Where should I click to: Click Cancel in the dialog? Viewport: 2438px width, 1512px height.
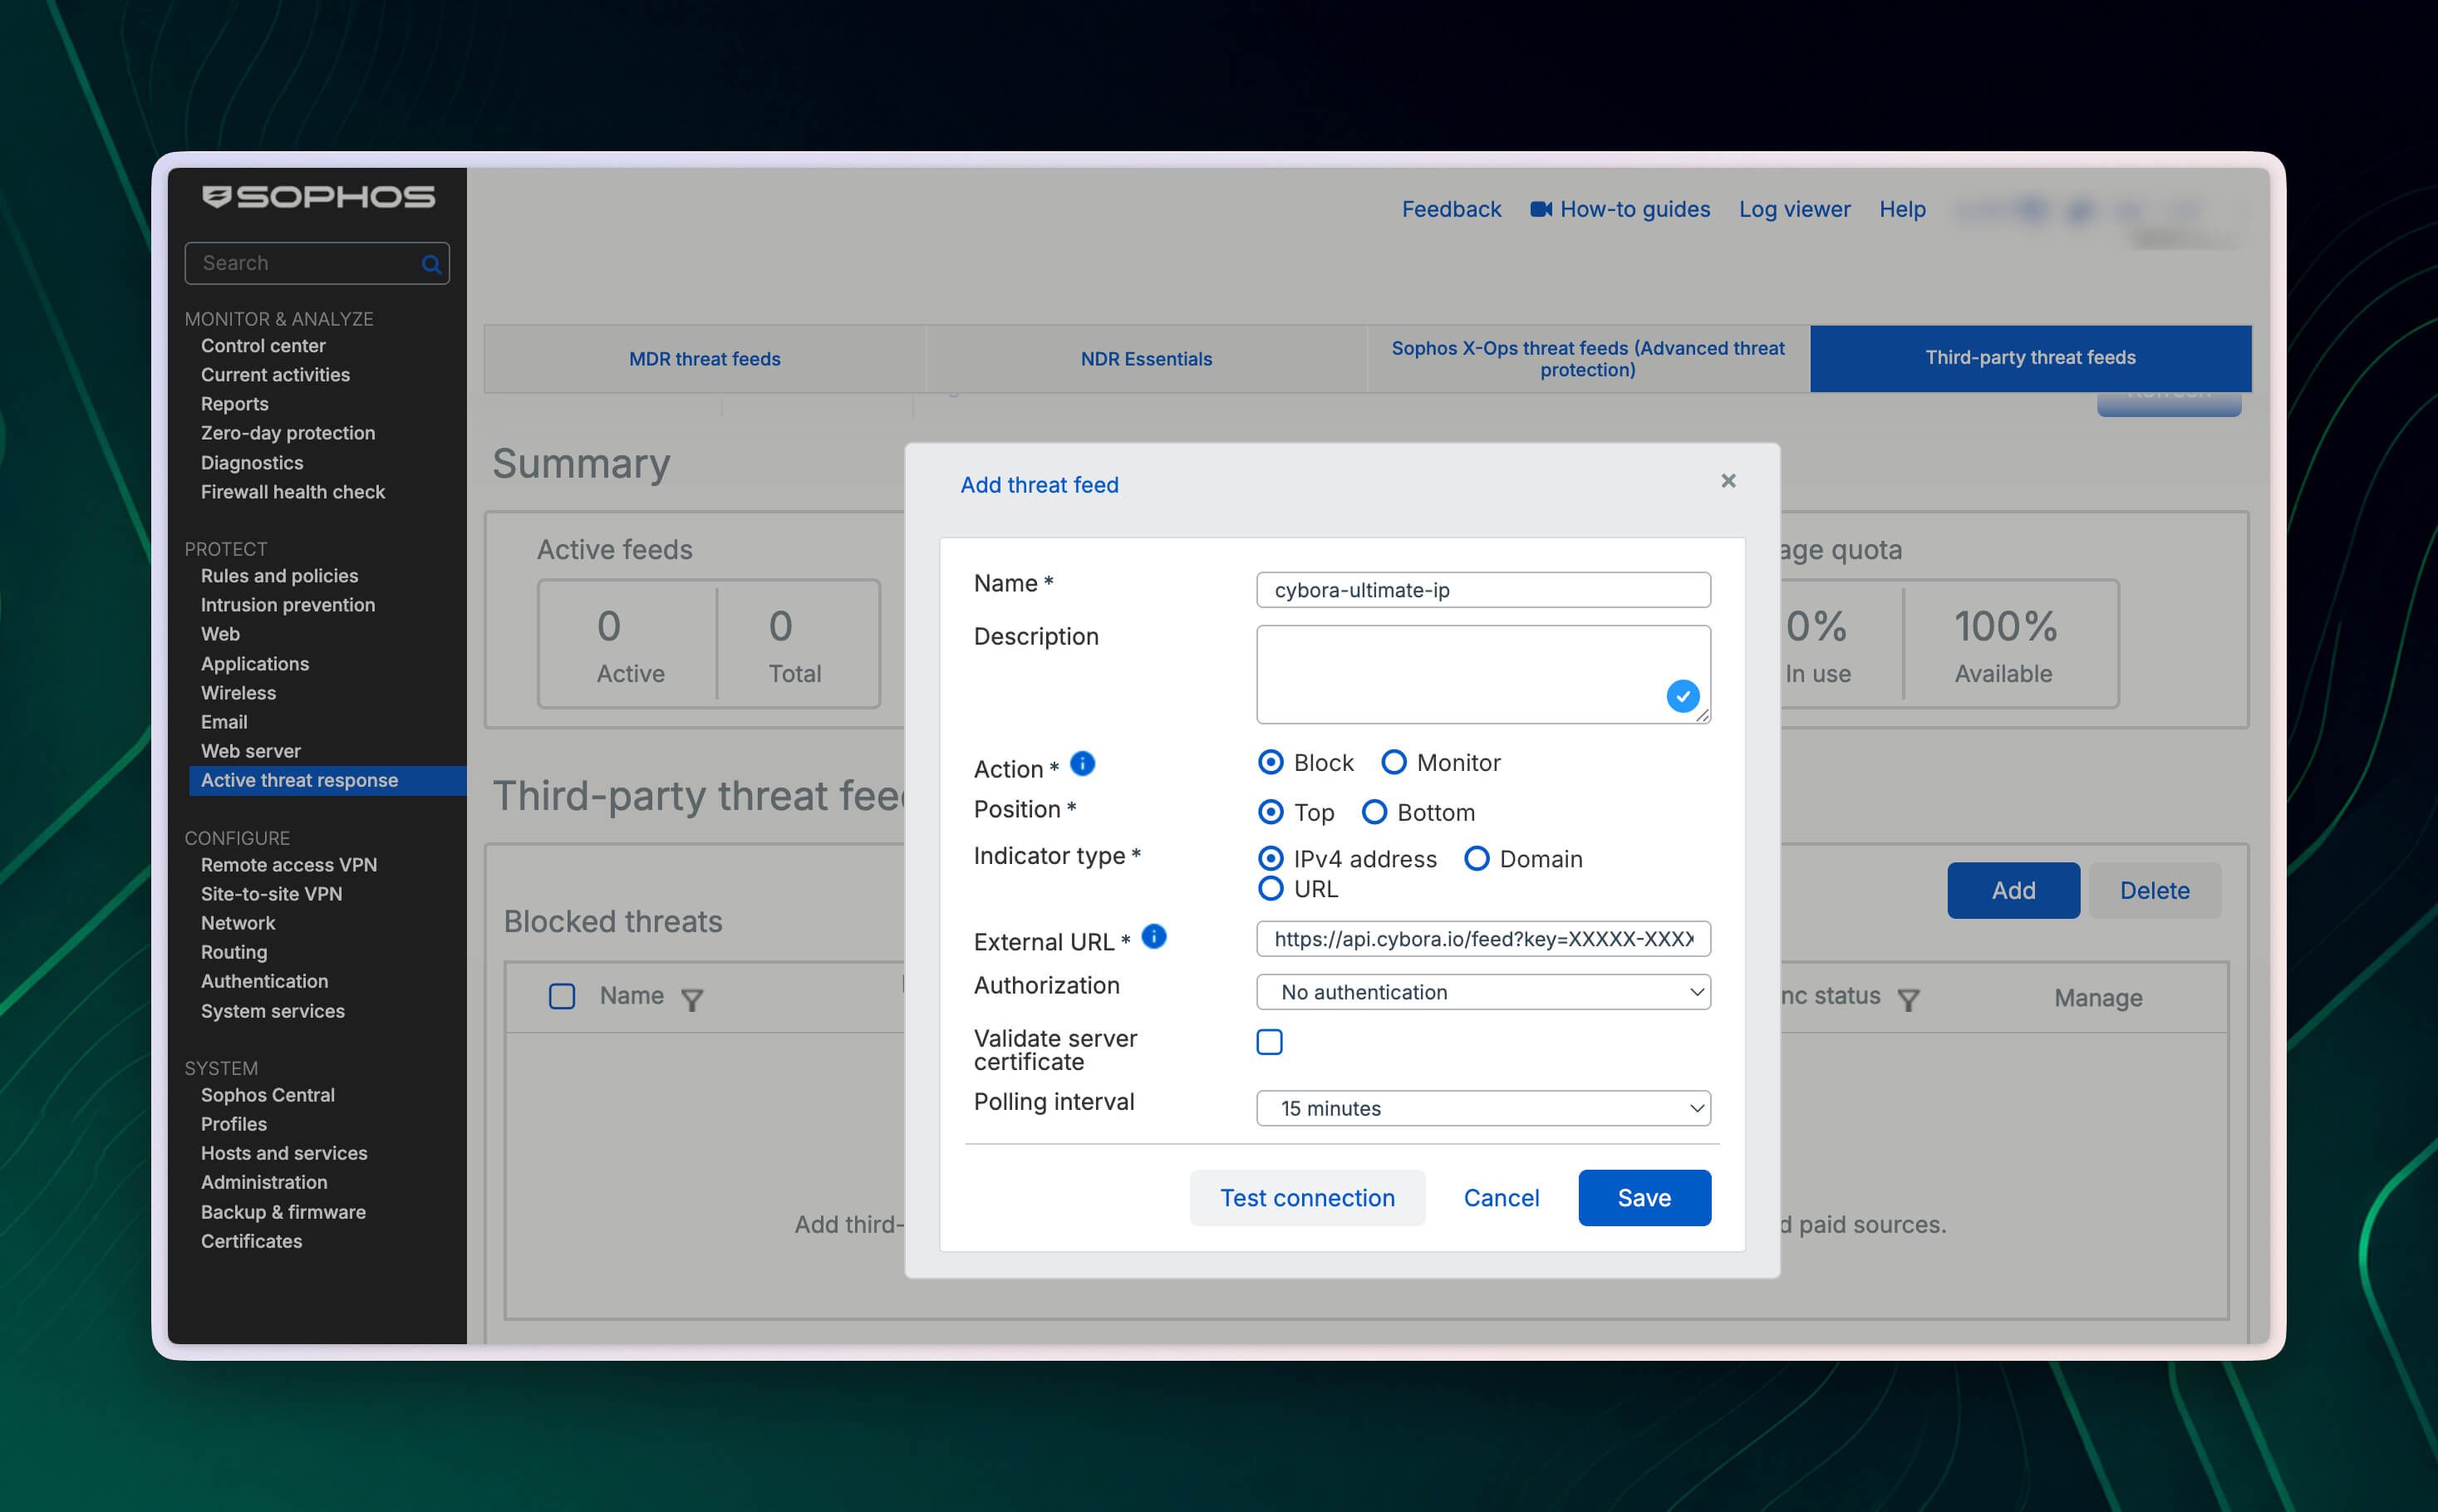[x=1501, y=1198]
